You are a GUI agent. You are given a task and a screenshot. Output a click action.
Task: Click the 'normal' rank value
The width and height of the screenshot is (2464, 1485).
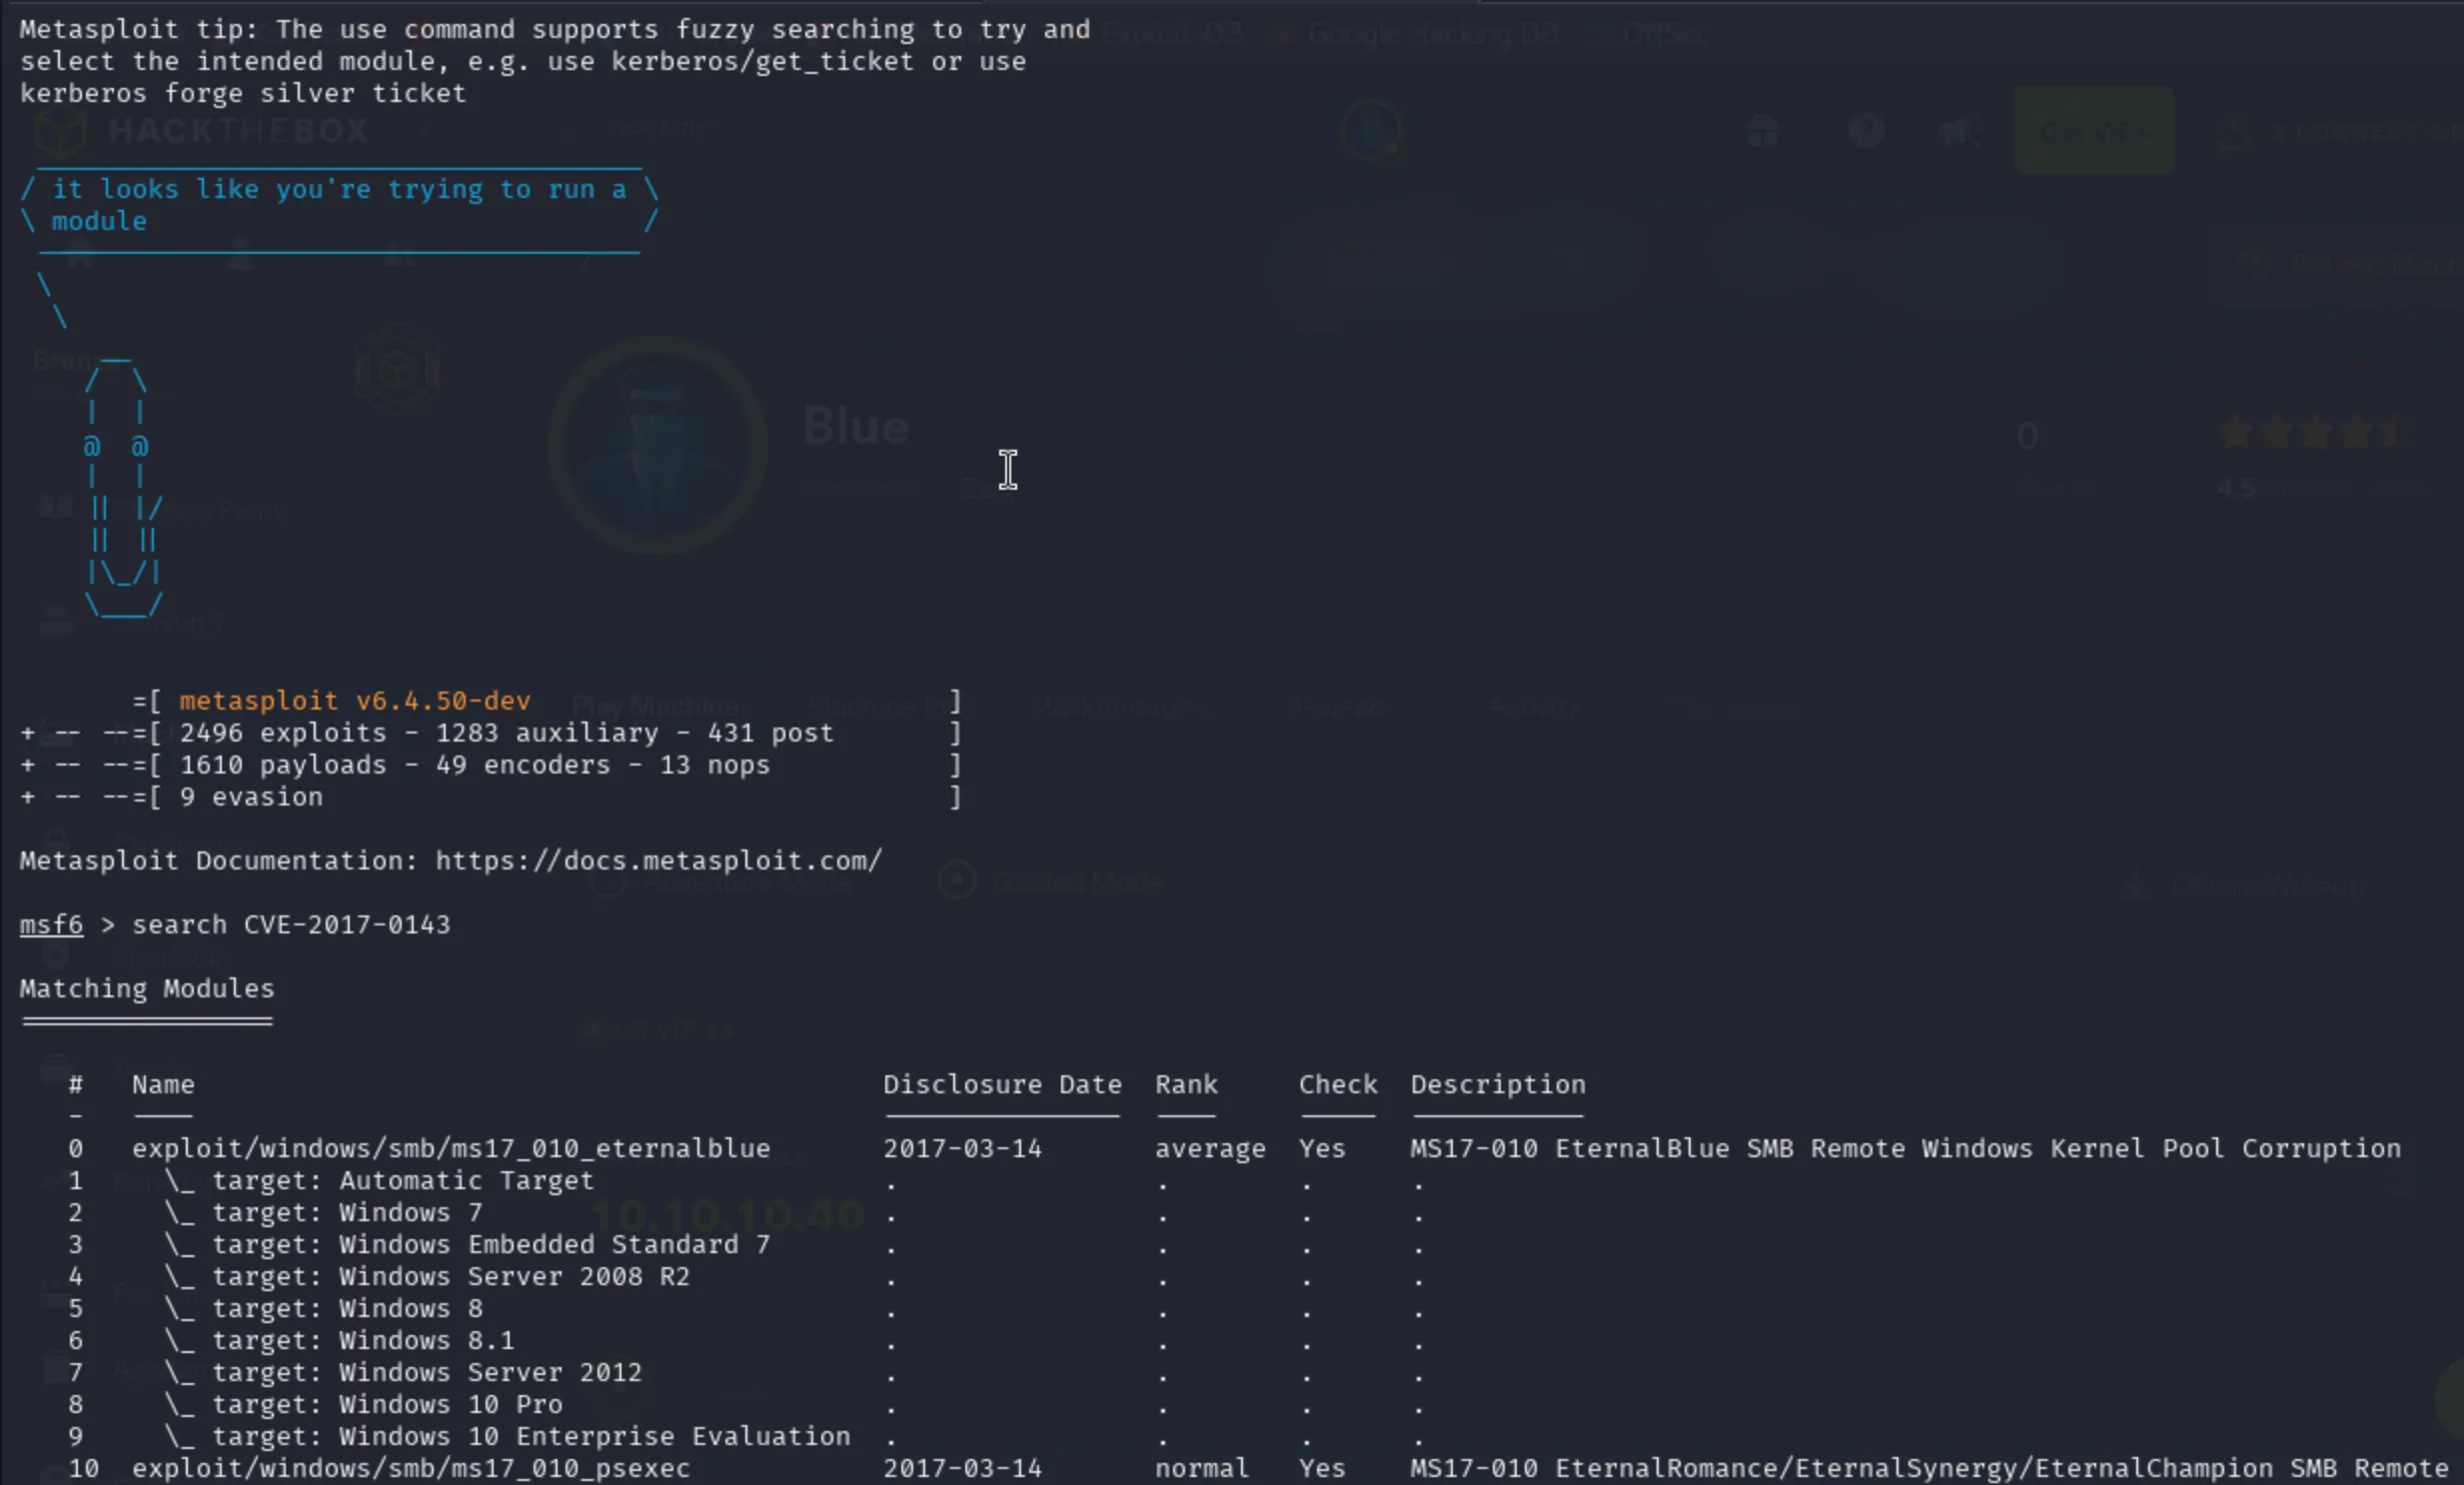pyautogui.click(x=1202, y=1468)
